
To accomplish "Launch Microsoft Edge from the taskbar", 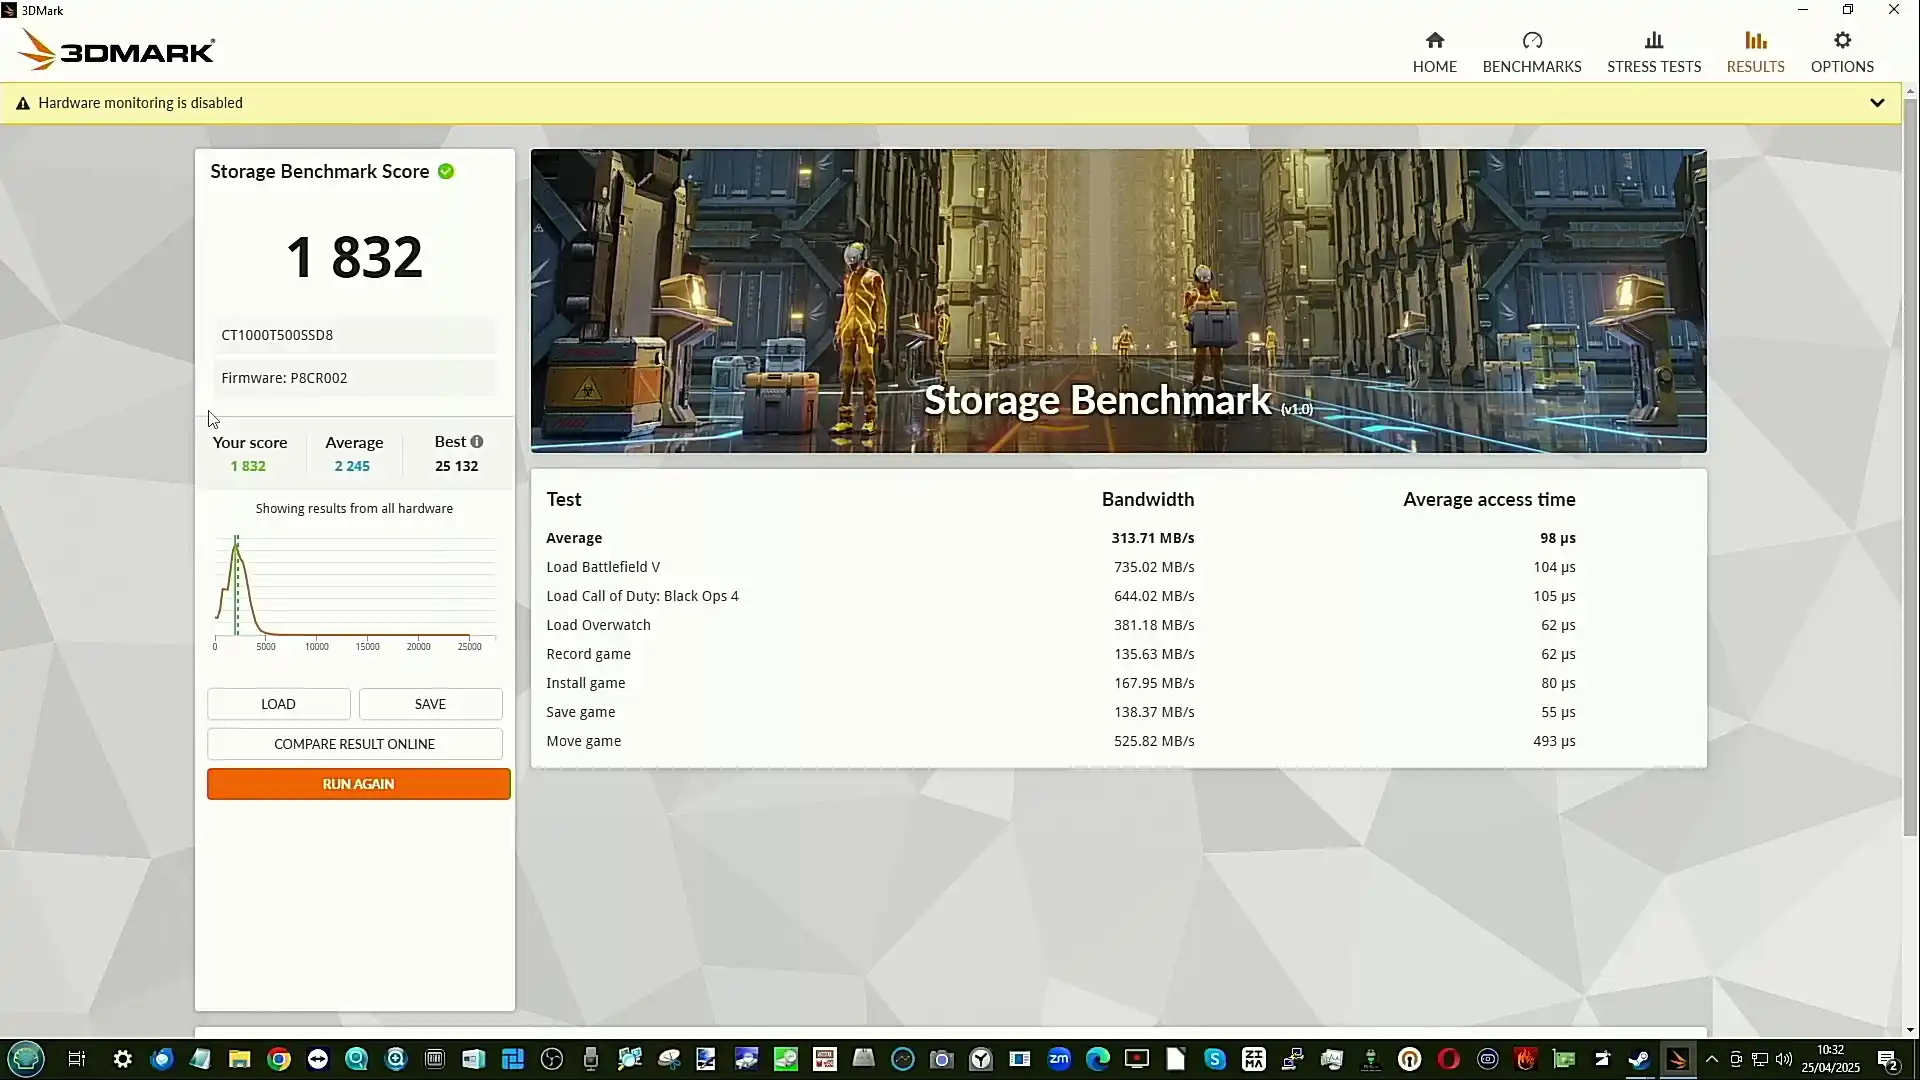I will tap(1098, 1059).
